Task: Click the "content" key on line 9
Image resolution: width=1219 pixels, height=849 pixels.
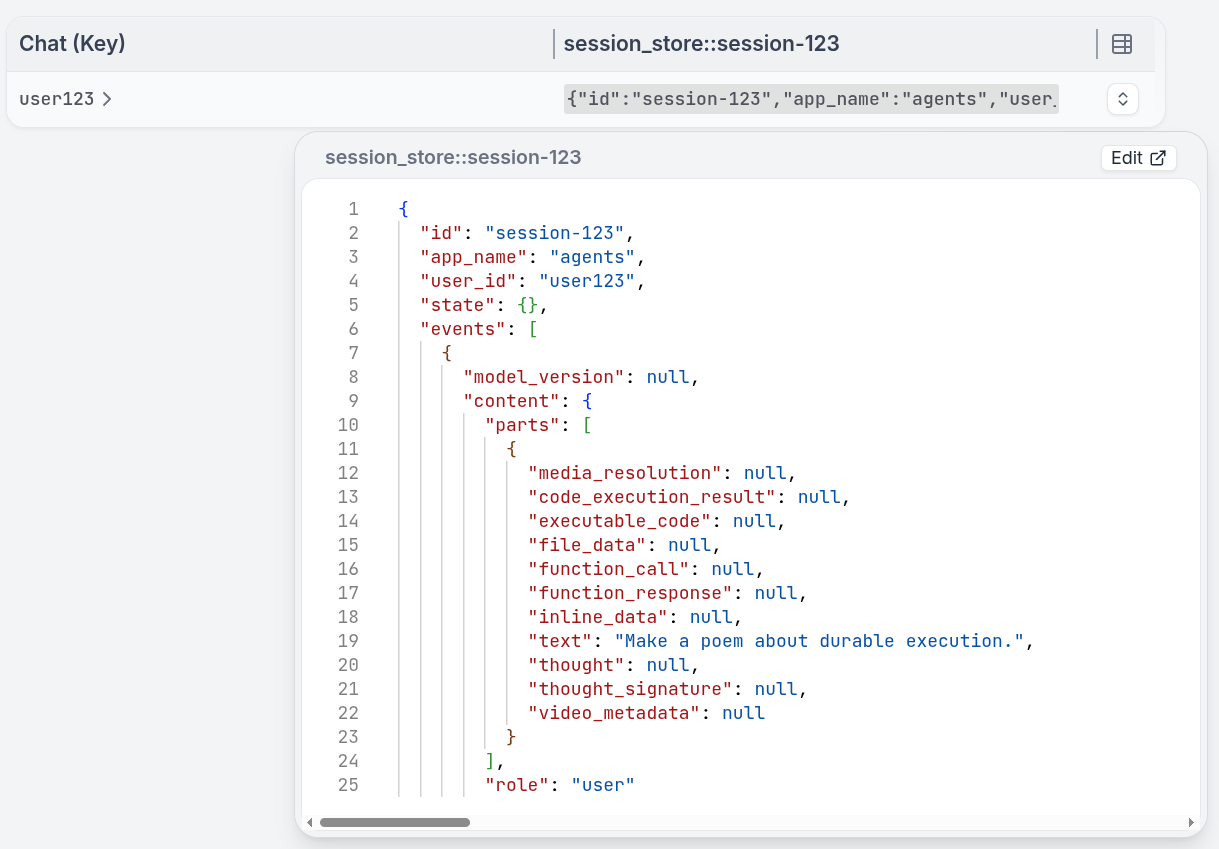Action: 511,401
